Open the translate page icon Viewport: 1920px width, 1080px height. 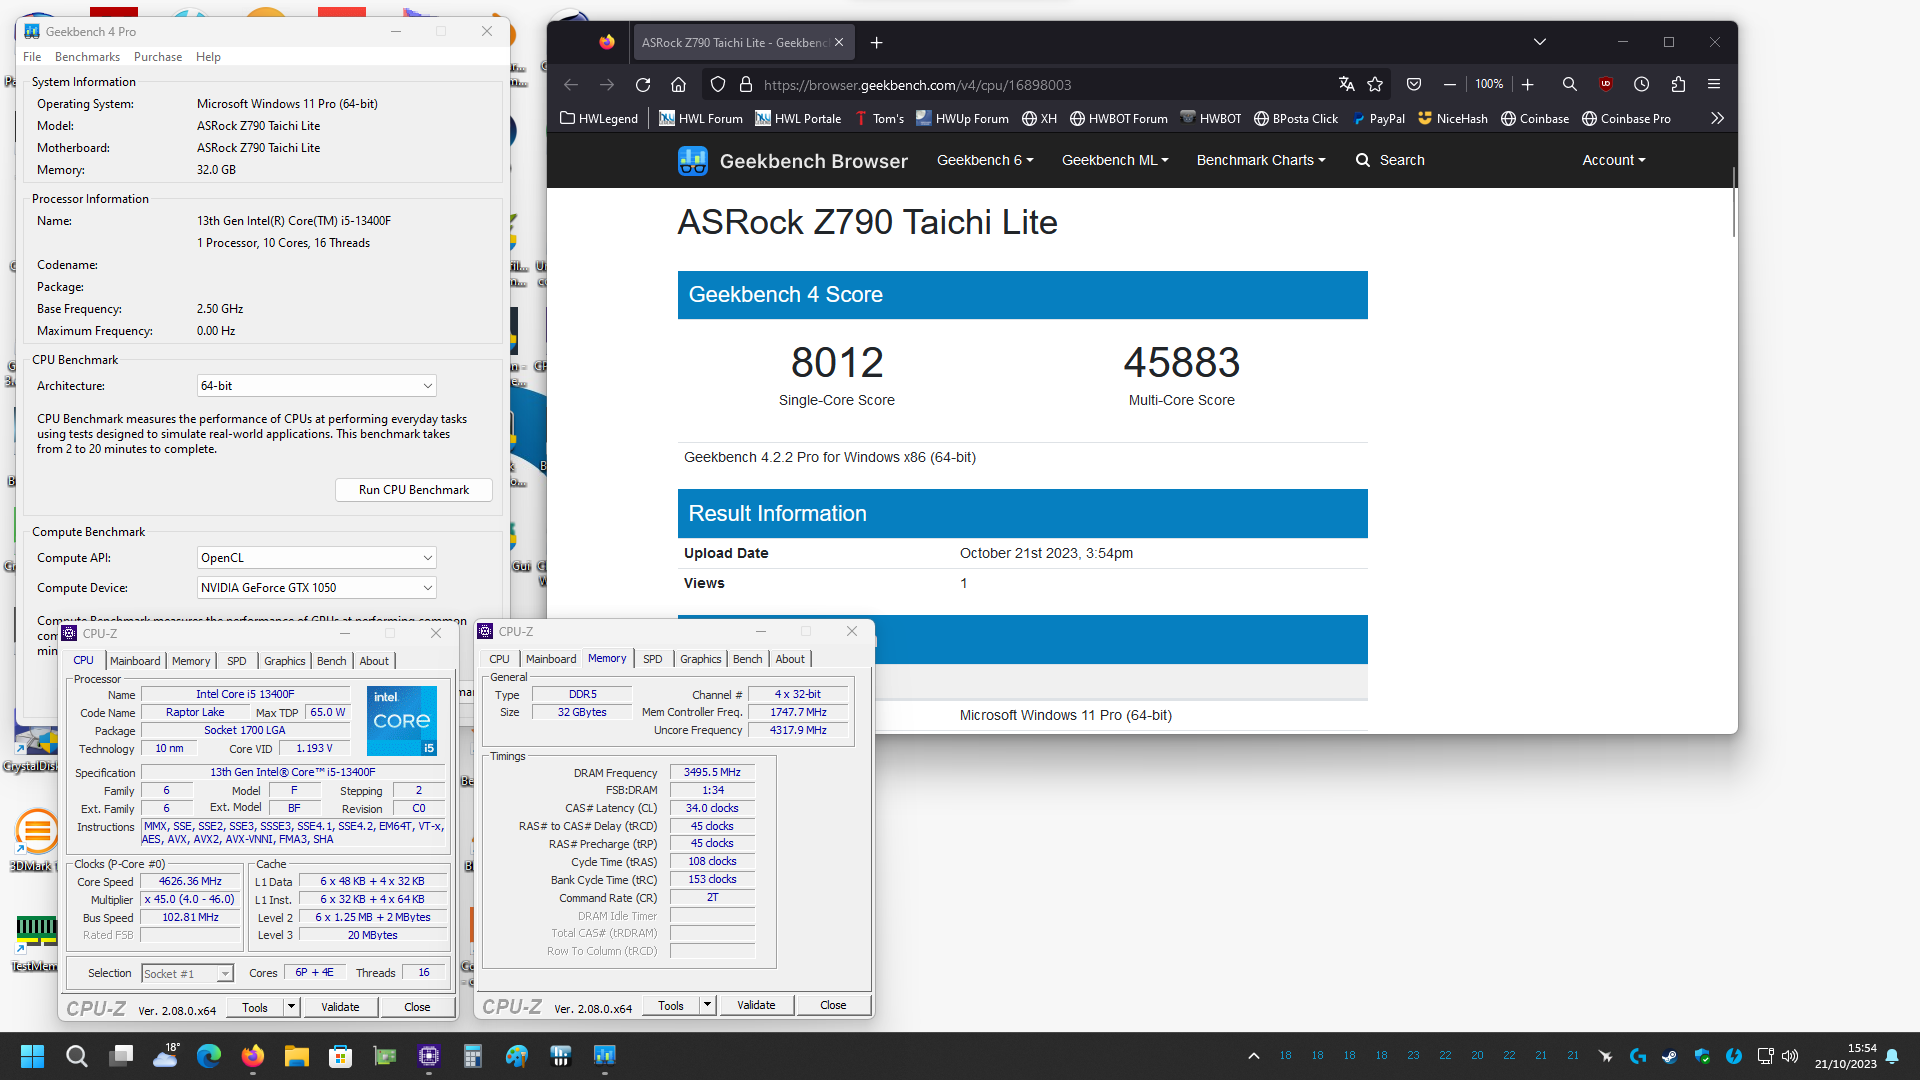(x=1346, y=85)
